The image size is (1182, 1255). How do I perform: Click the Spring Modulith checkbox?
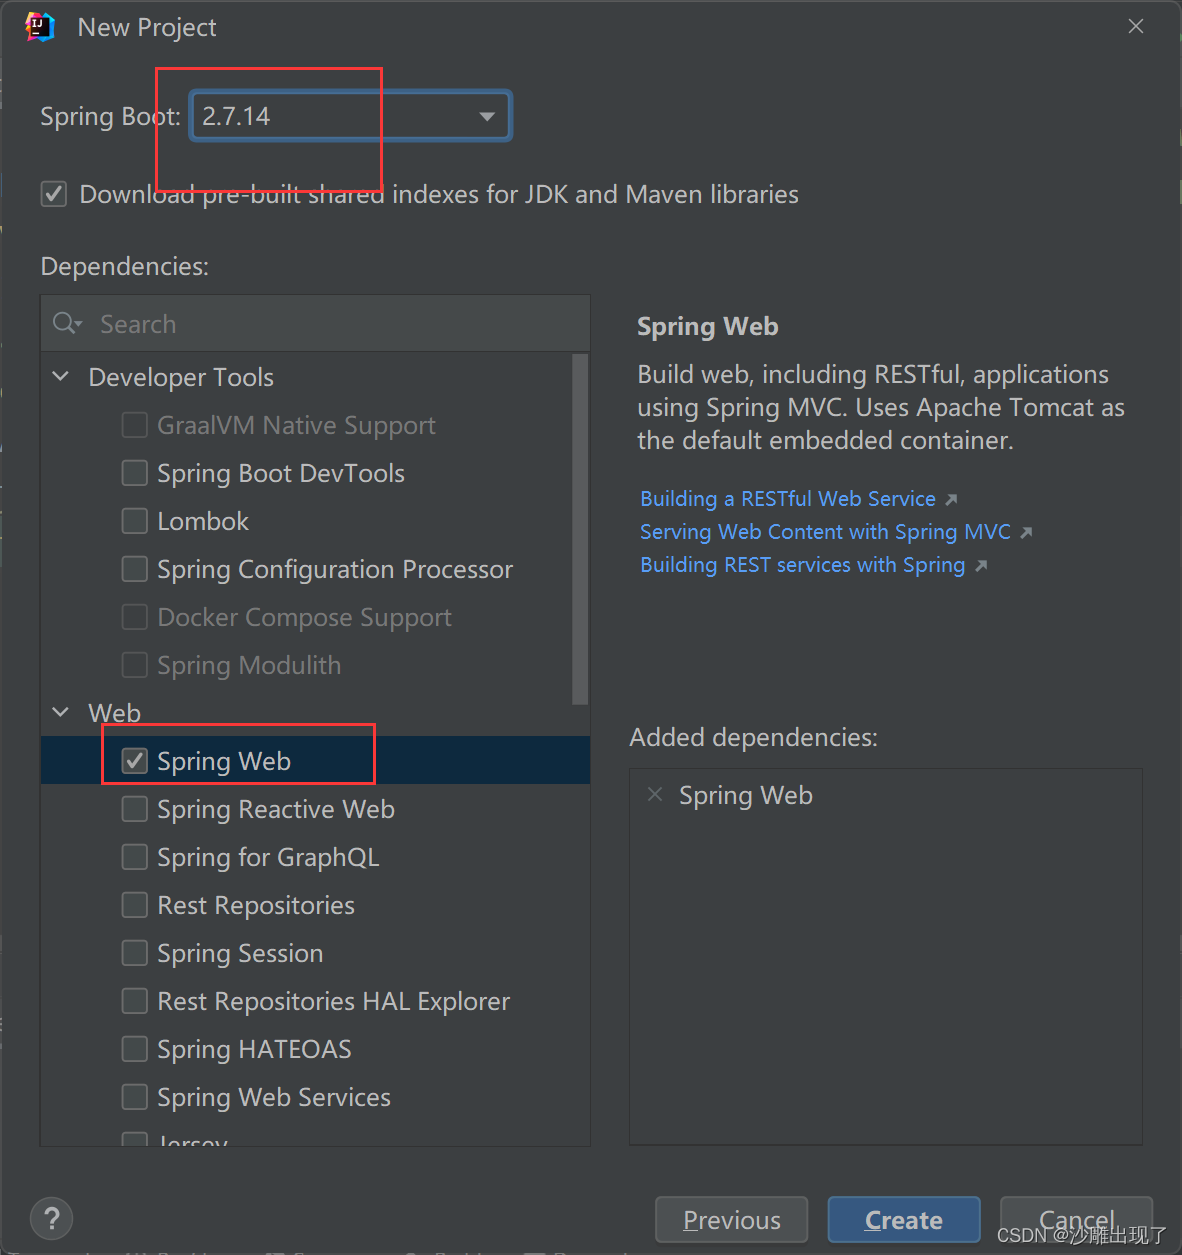(x=135, y=665)
